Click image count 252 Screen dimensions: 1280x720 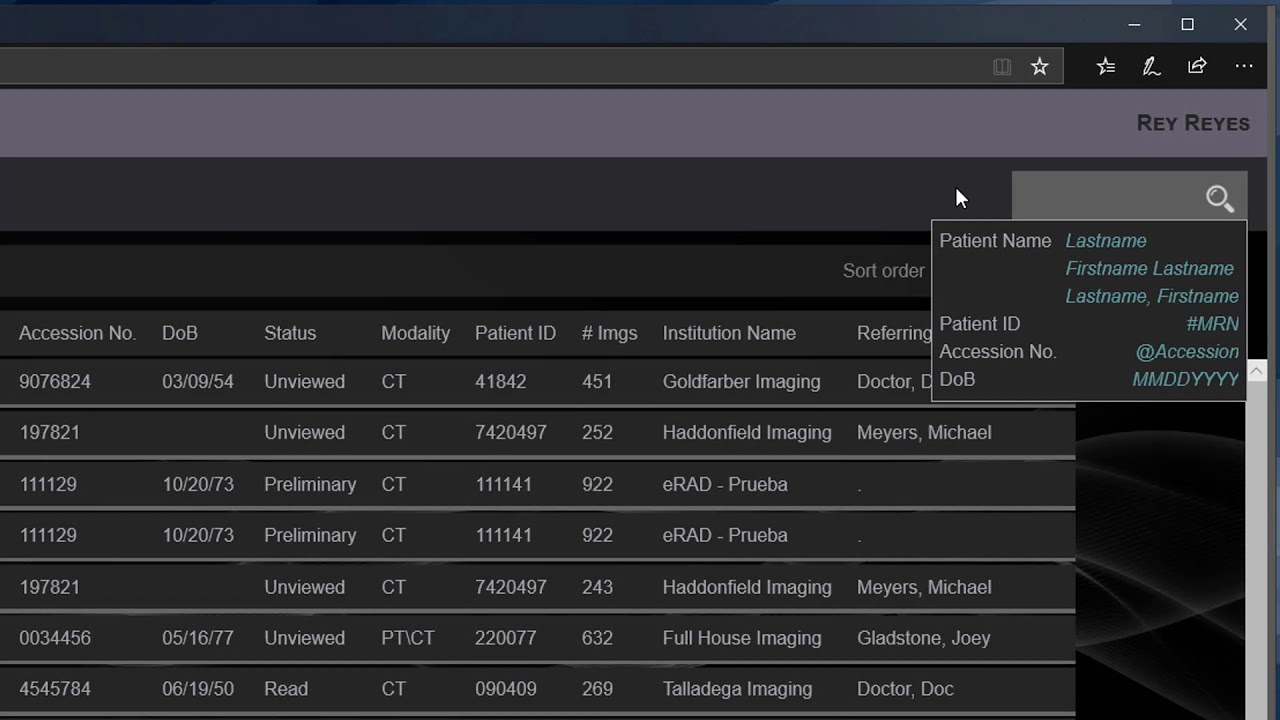[x=597, y=433]
